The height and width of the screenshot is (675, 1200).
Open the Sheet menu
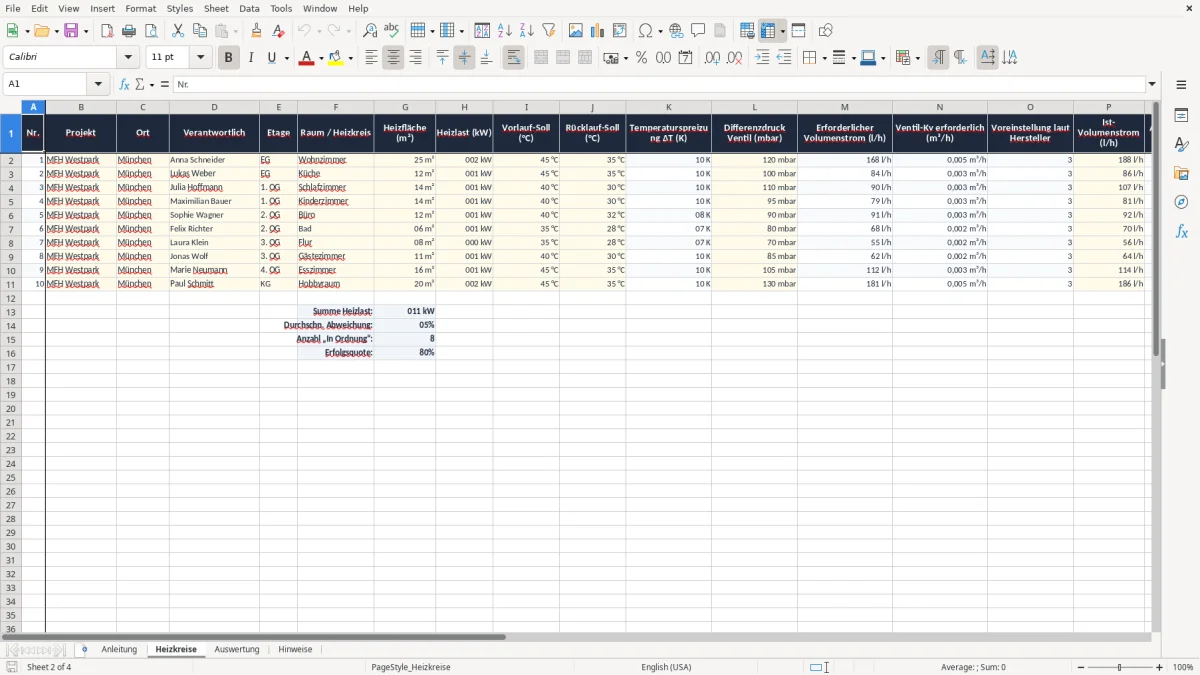coord(216,8)
